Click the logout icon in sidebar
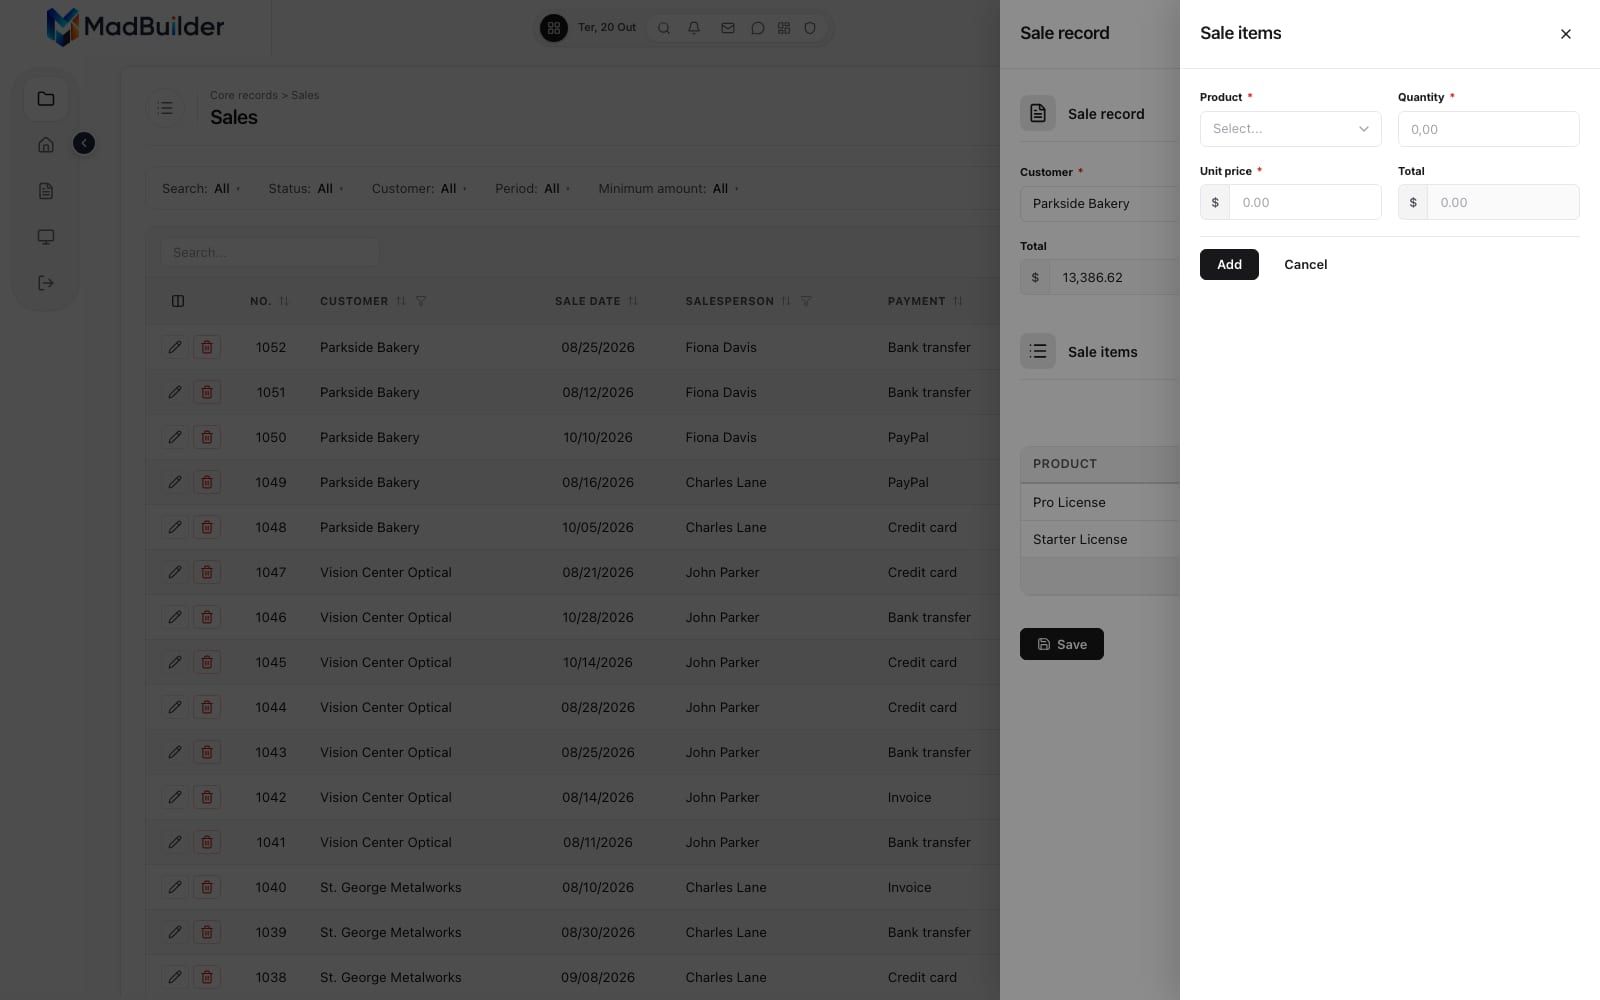The width and height of the screenshot is (1600, 1000). (x=46, y=283)
